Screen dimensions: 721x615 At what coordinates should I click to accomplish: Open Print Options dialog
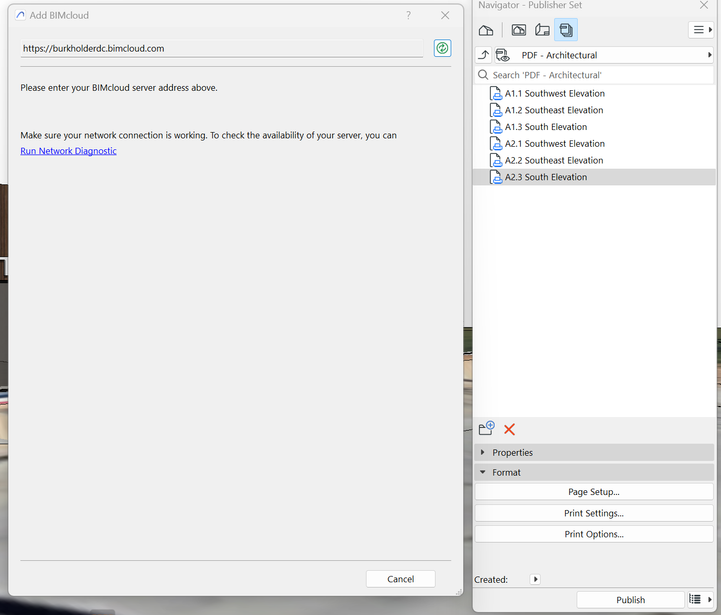(x=594, y=534)
